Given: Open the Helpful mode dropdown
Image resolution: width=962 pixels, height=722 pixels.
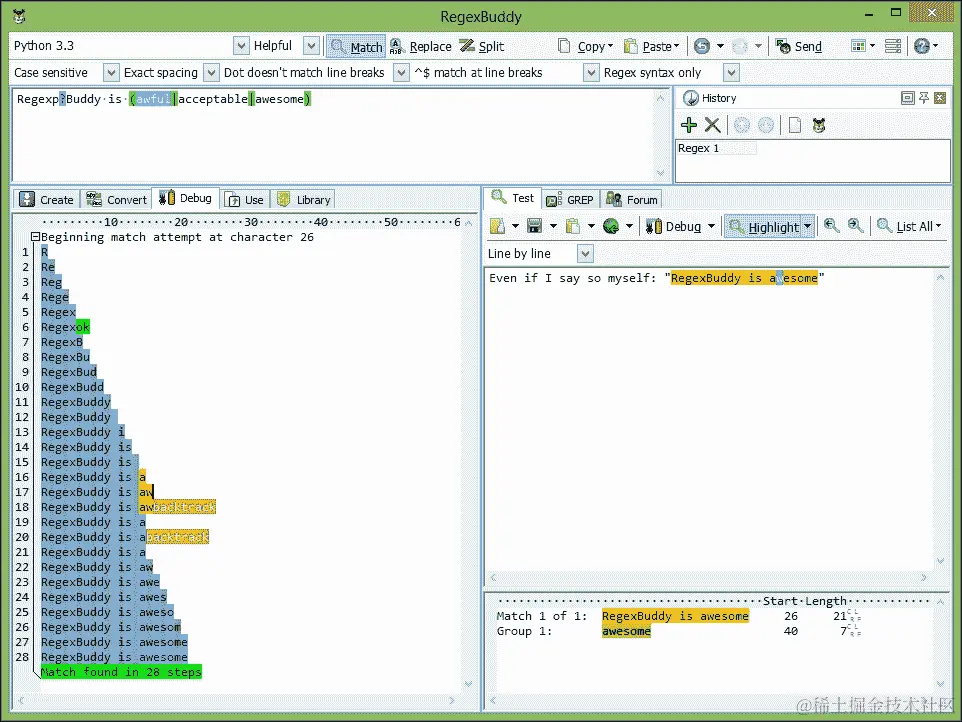Looking at the screenshot, I should click(311, 45).
